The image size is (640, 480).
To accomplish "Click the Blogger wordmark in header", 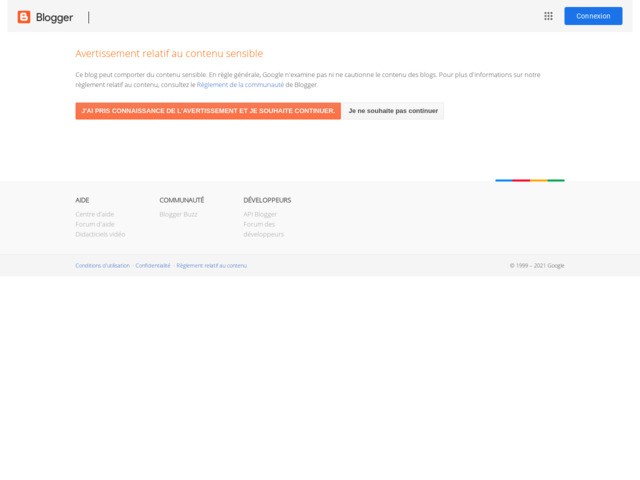I will point(54,17).
